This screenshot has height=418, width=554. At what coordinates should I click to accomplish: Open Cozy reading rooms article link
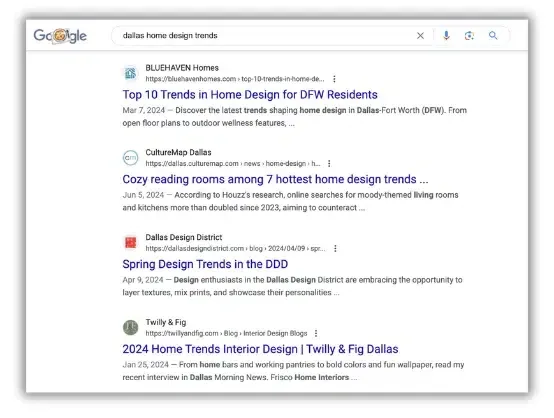pos(275,179)
